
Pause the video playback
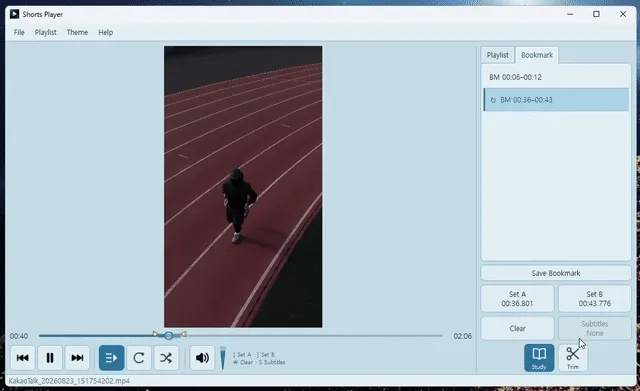50,358
